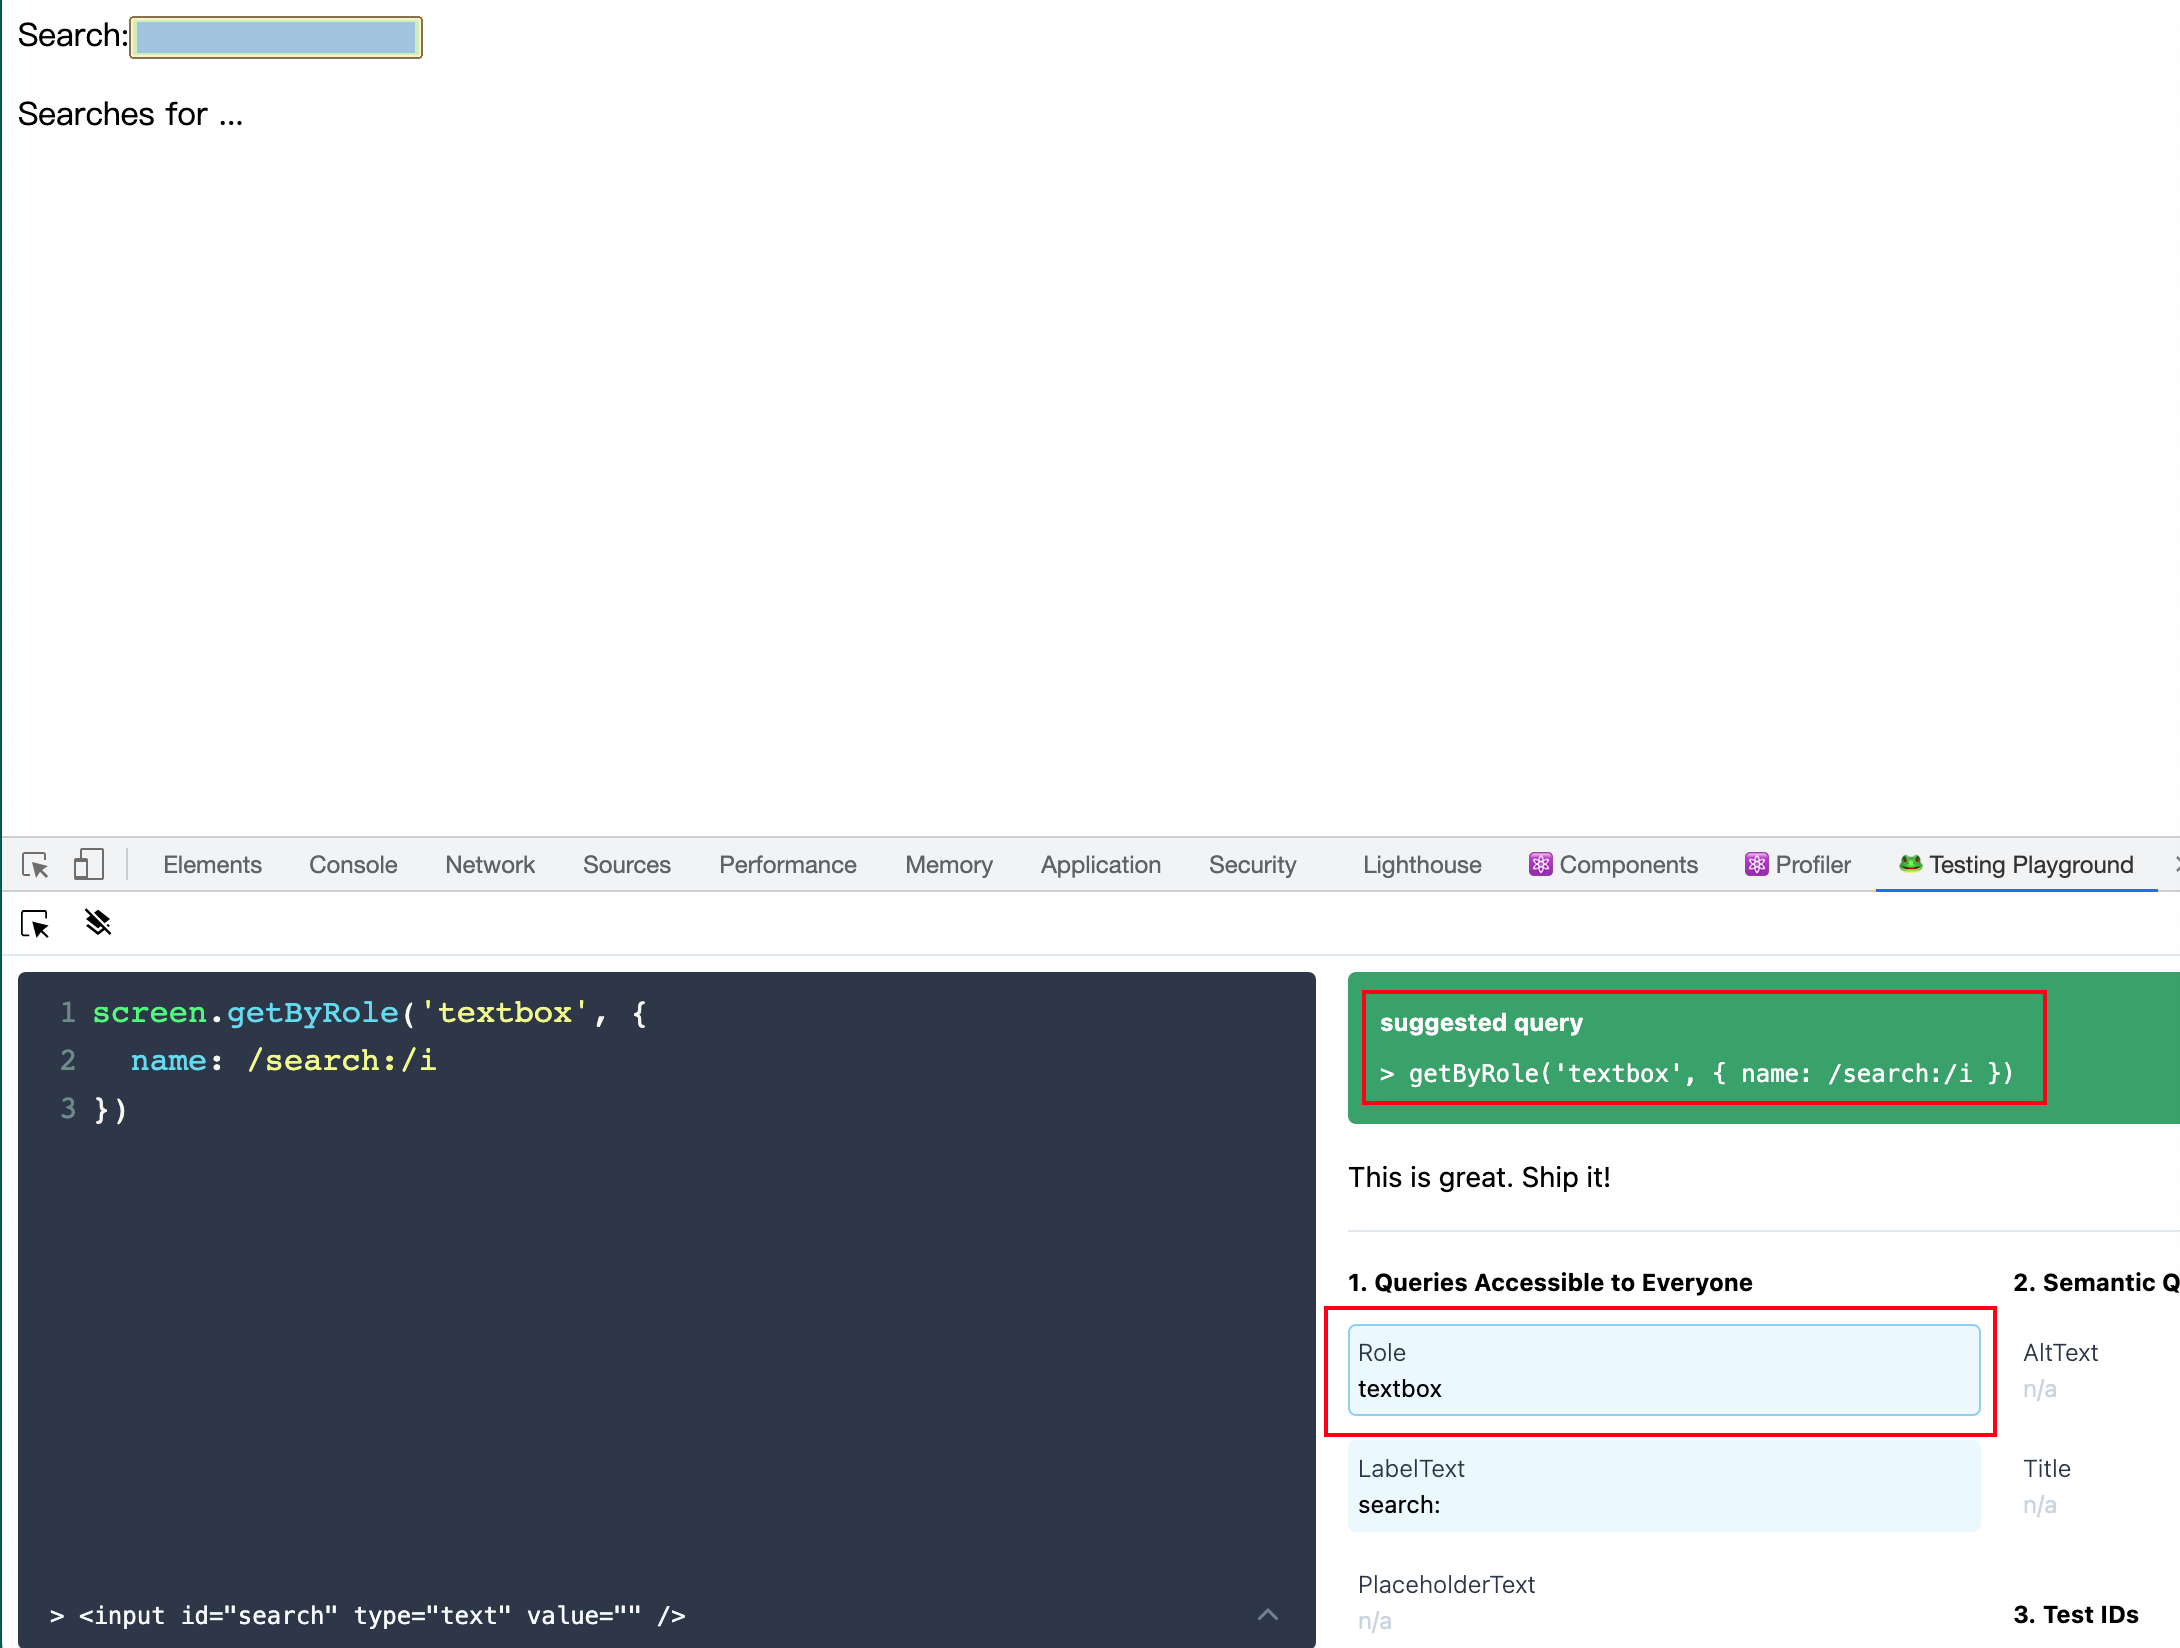Screen dimensions: 2180x1648
Task: Open the Memory tab
Action: pos(949,865)
